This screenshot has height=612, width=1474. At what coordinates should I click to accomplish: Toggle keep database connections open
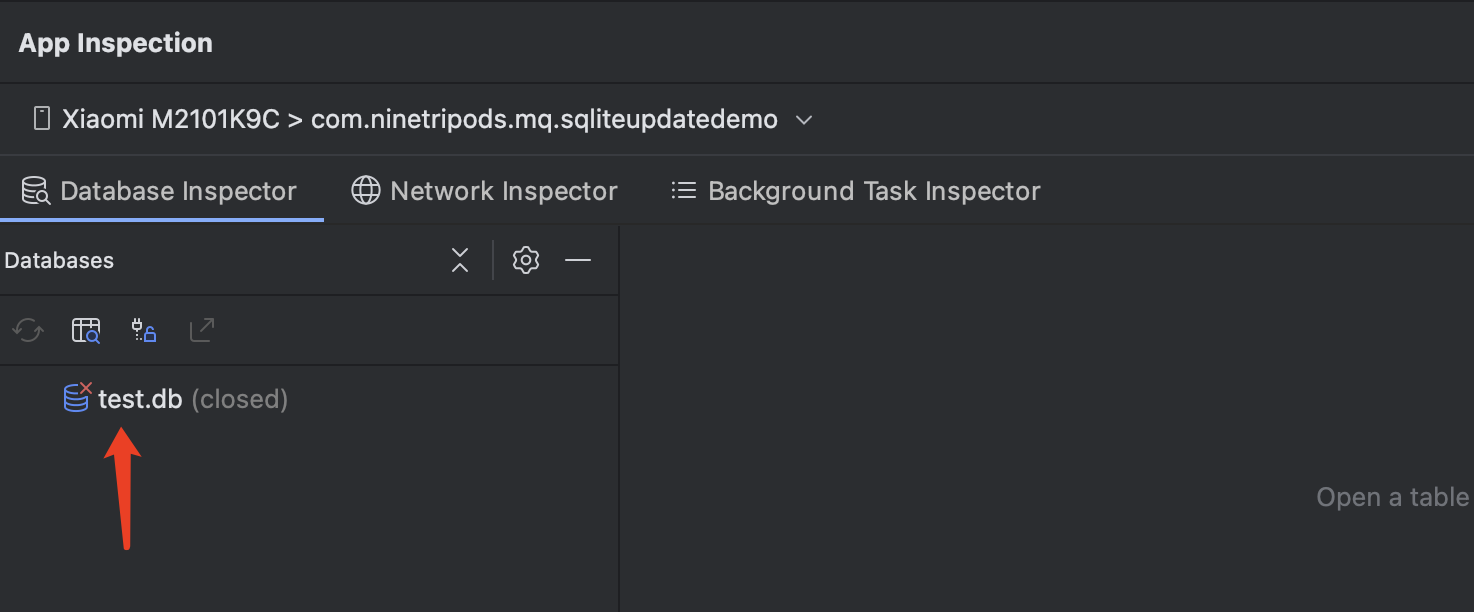[144, 330]
